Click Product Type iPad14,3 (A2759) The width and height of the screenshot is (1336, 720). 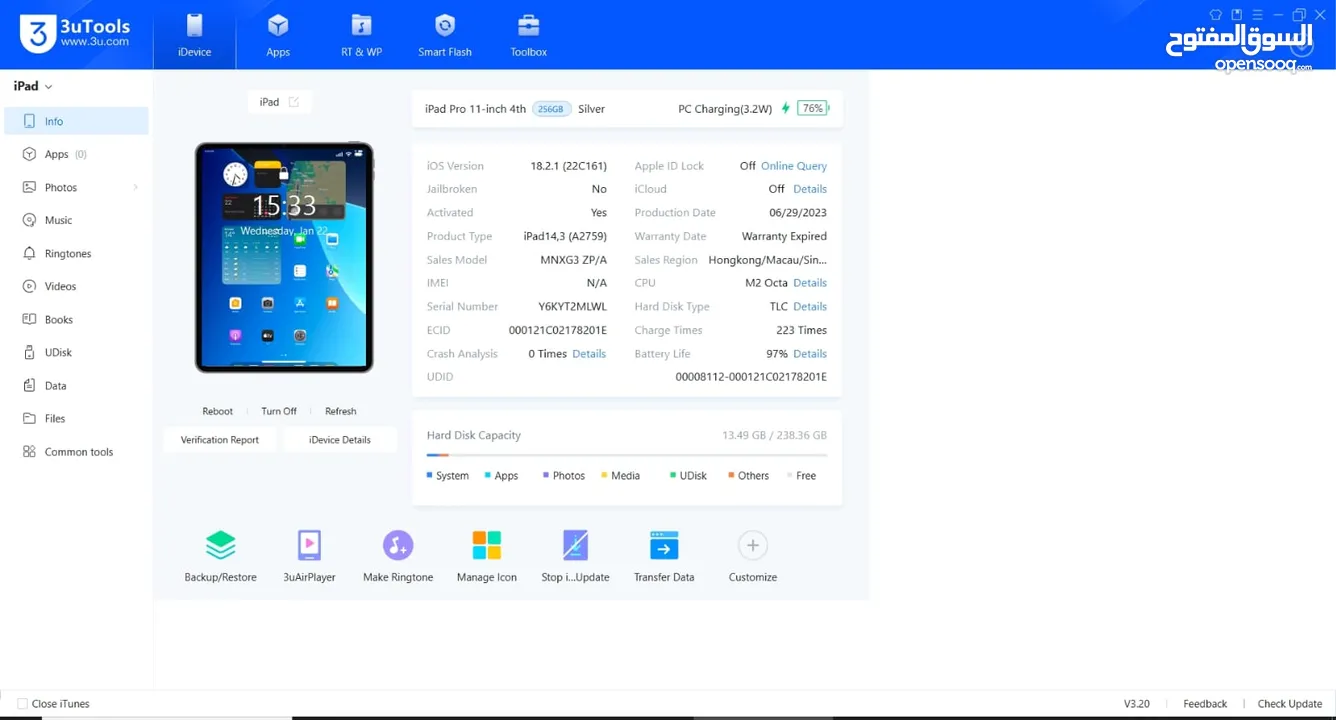pyautogui.click(x=565, y=236)
